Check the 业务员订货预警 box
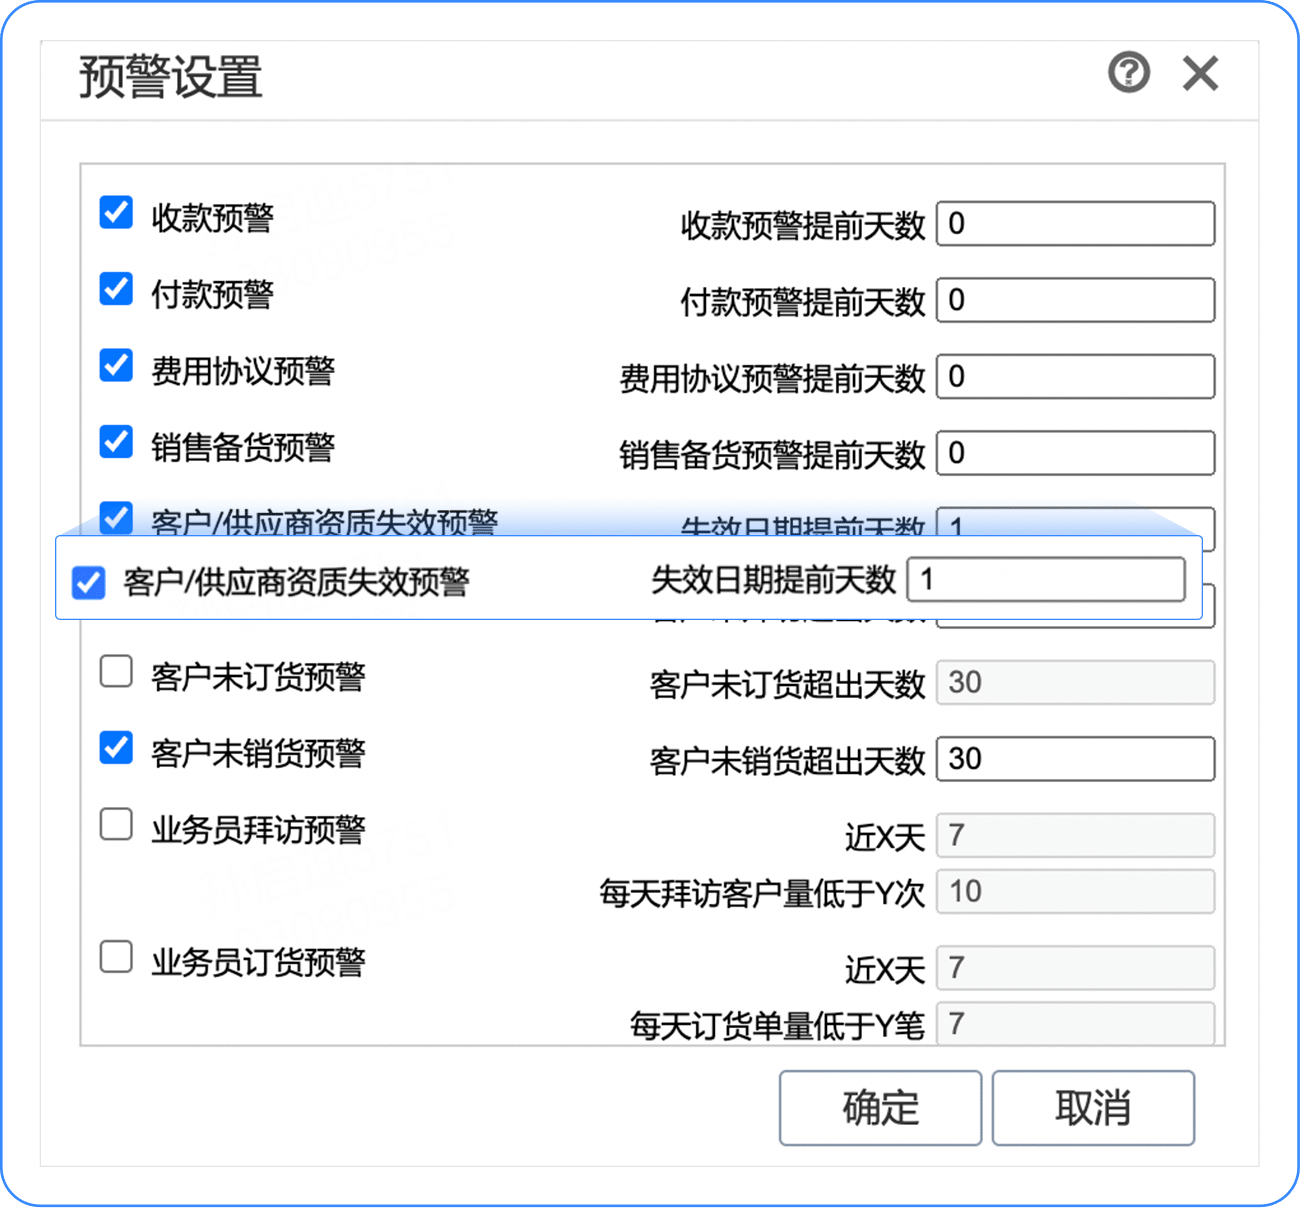 pyautogui.click(x=116, y=957)
